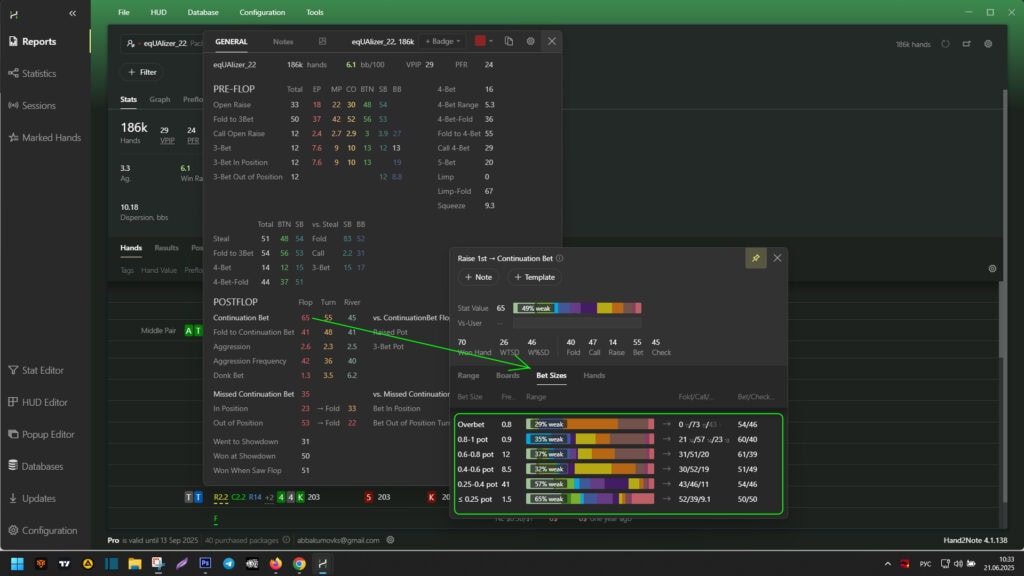
Task: Open Databases in sidebar
Action: (x=36, y=466)
